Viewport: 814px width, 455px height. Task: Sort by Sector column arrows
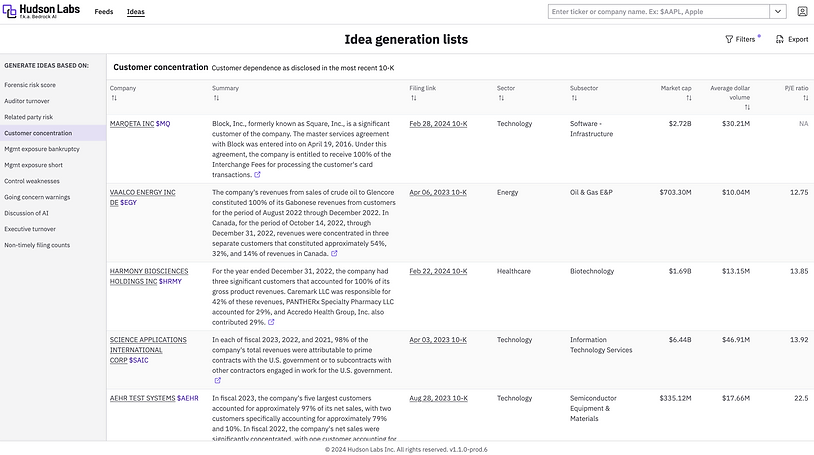click(500, 98)
